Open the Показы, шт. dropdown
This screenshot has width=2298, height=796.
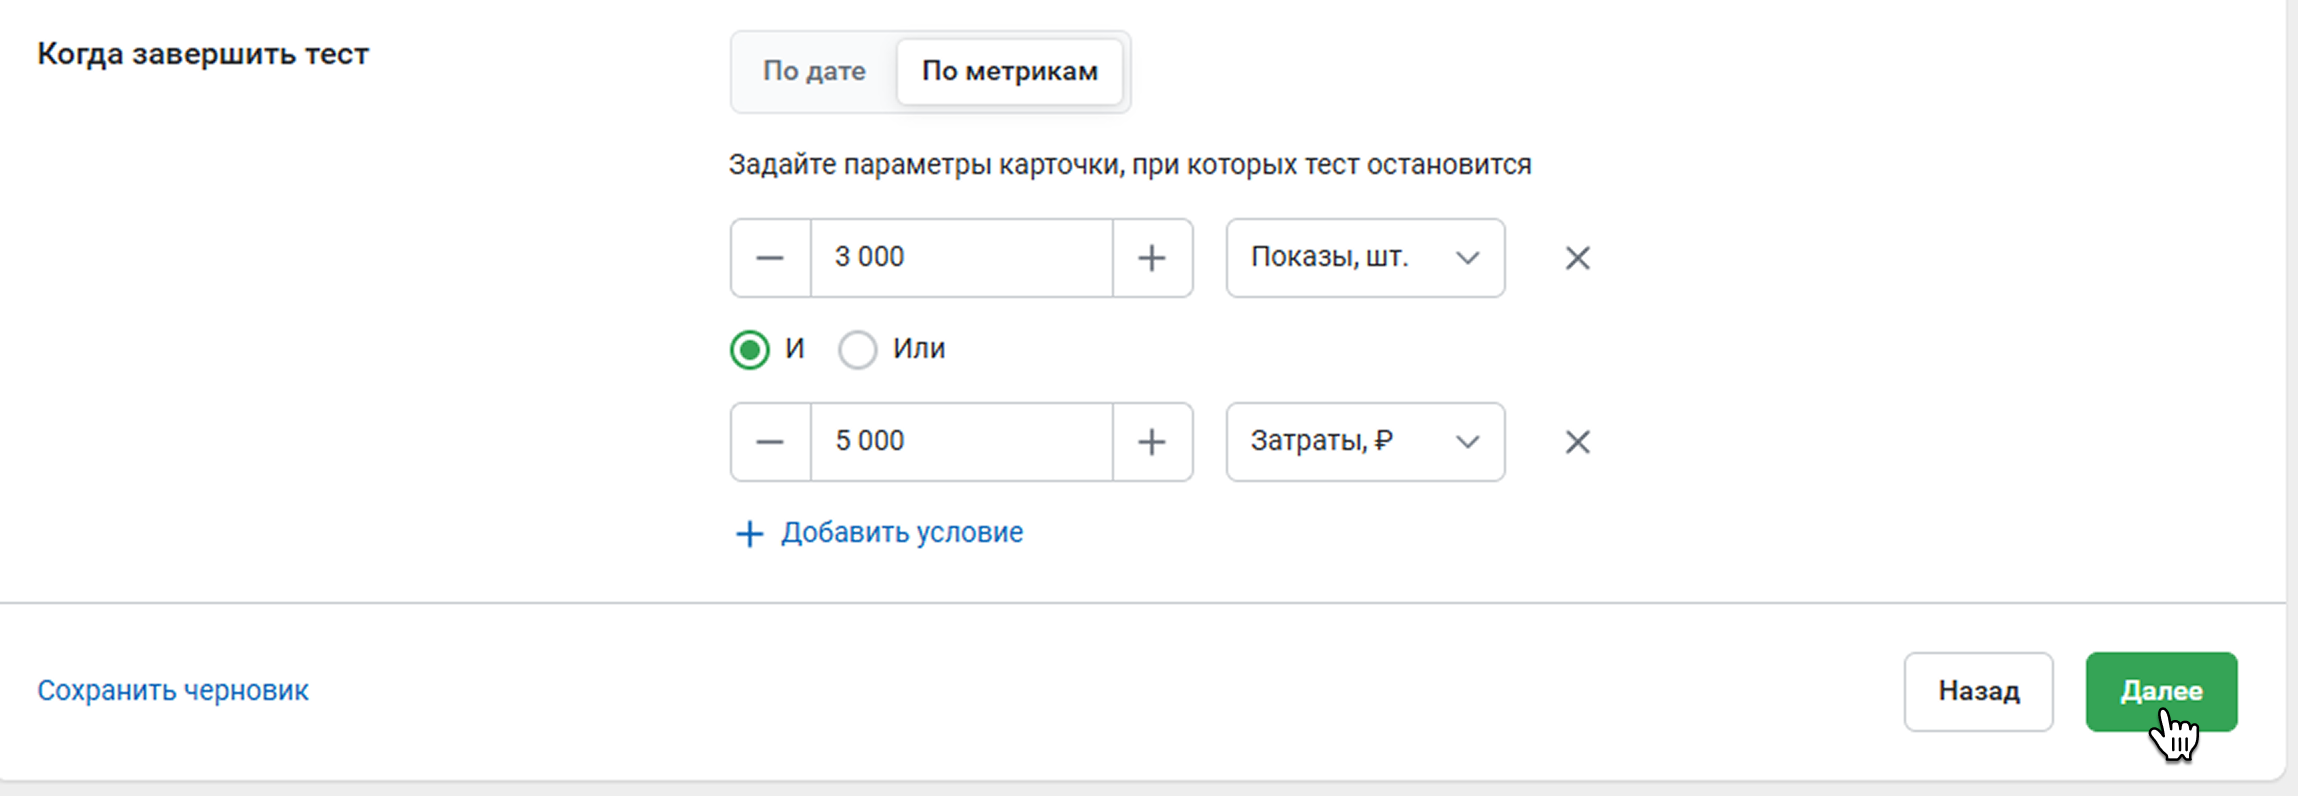[x=1365, y=258]
